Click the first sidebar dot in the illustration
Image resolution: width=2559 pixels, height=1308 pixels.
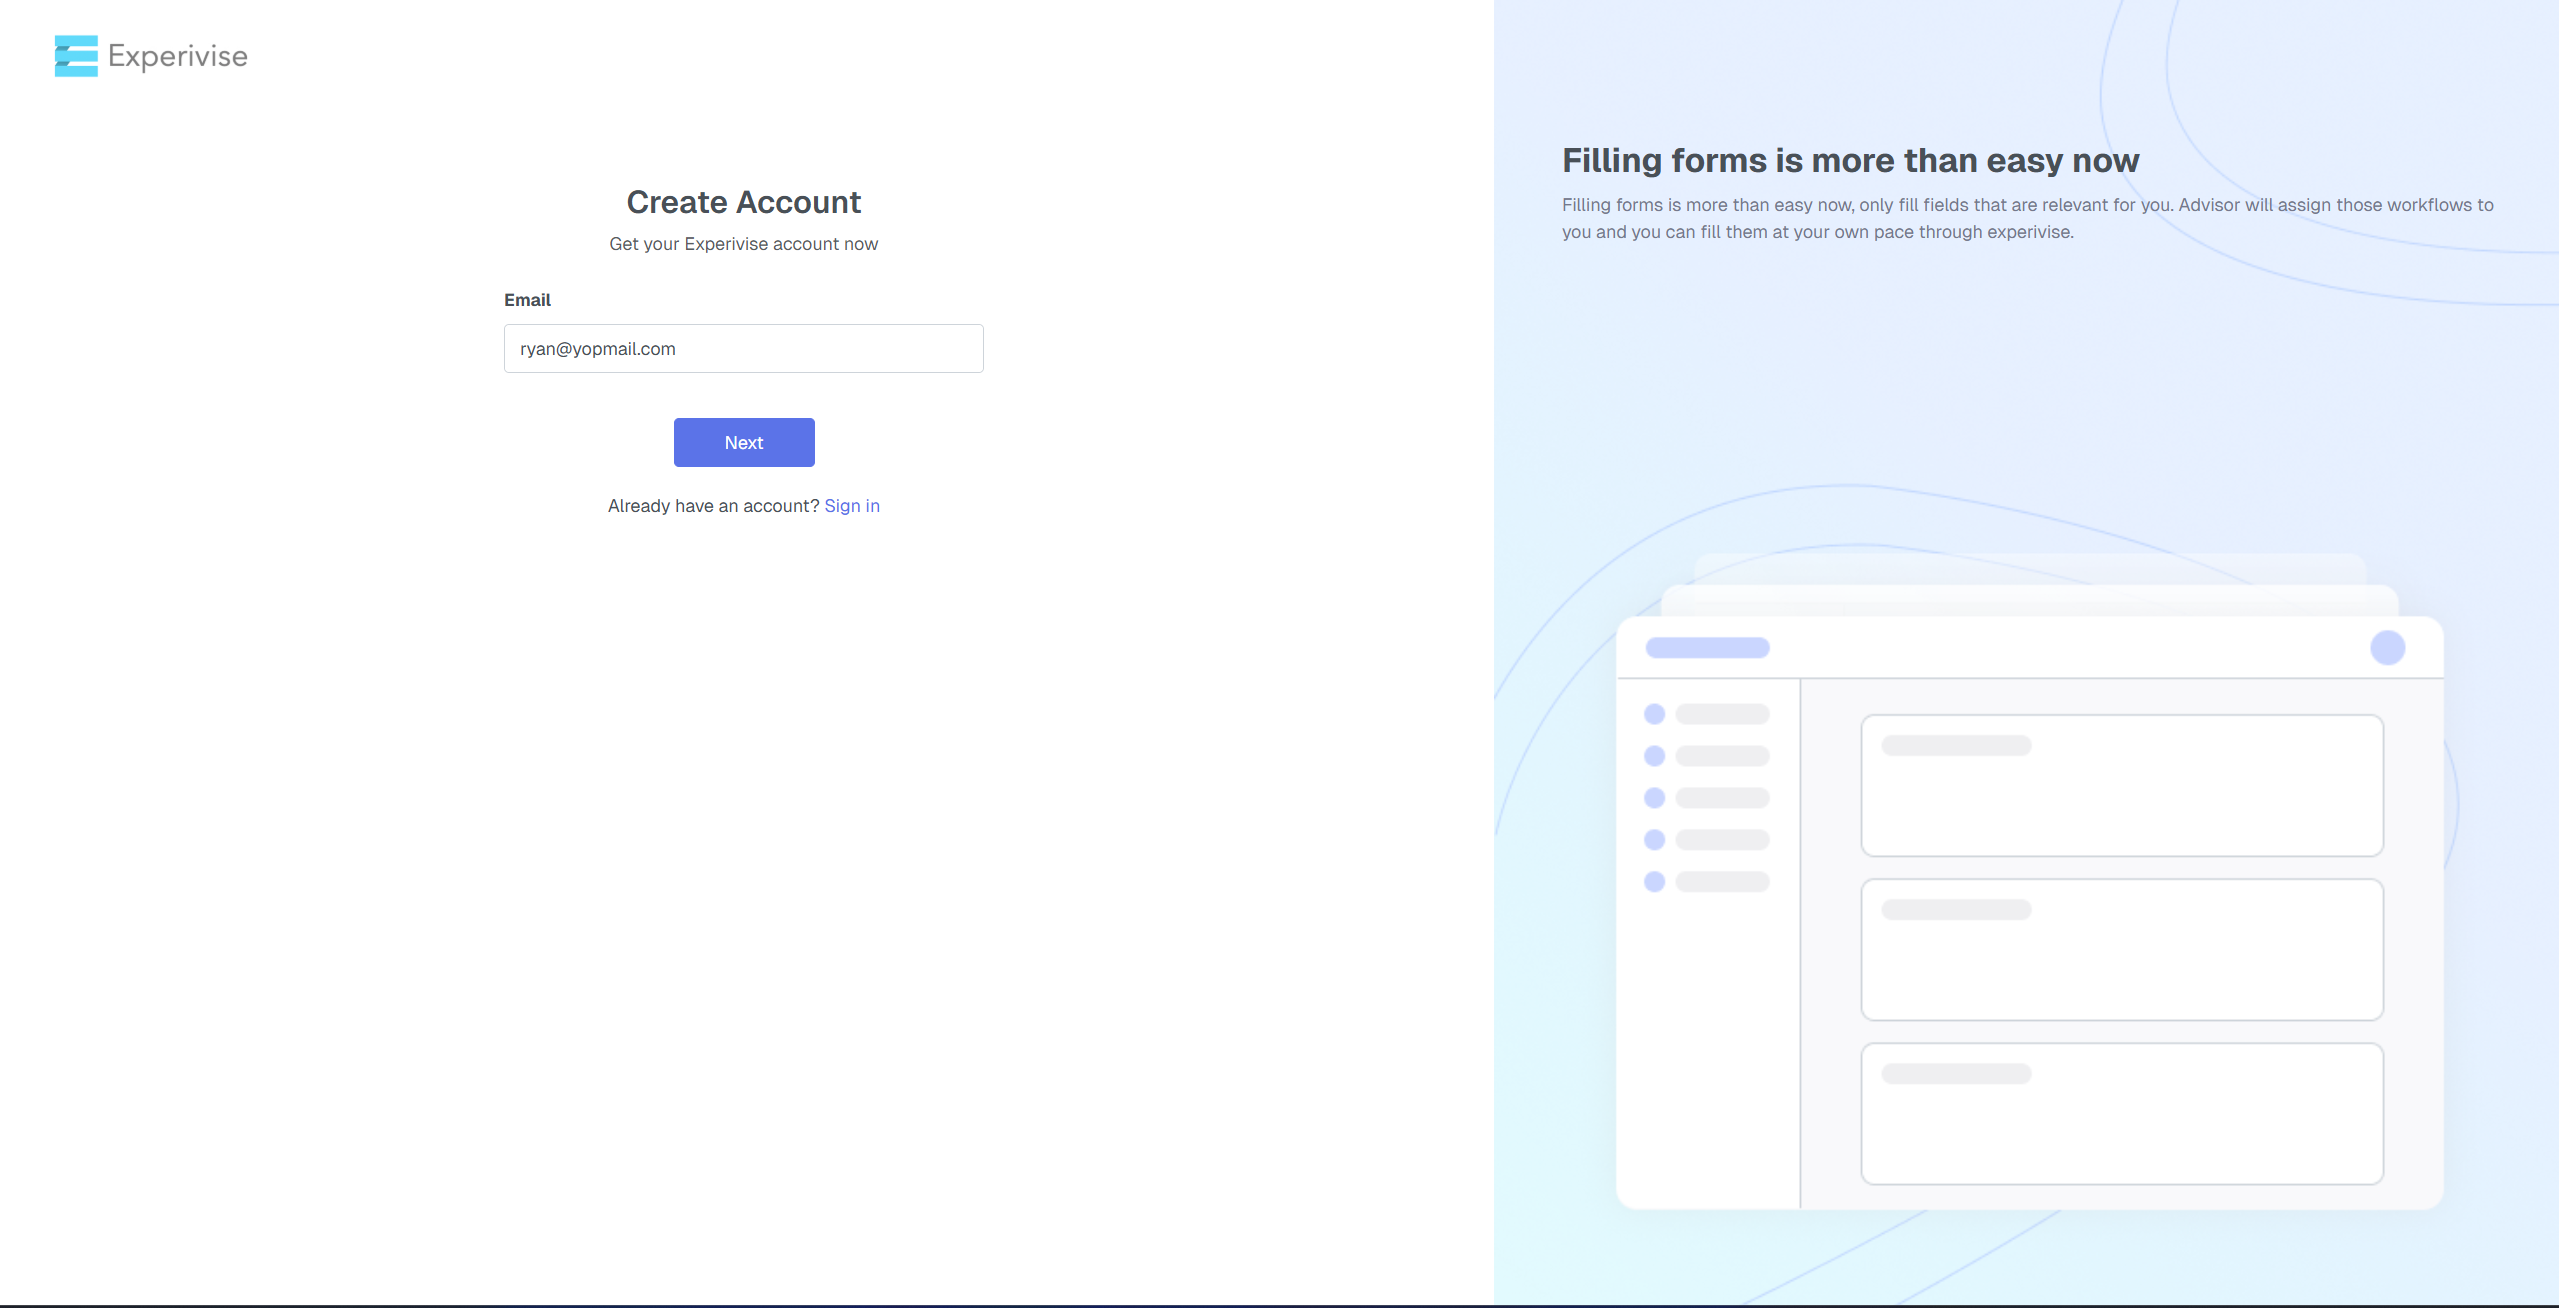pos(1654,714)
